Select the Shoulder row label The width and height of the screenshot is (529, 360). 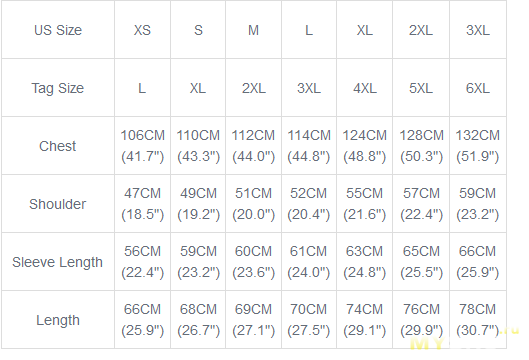coord(58,204)
